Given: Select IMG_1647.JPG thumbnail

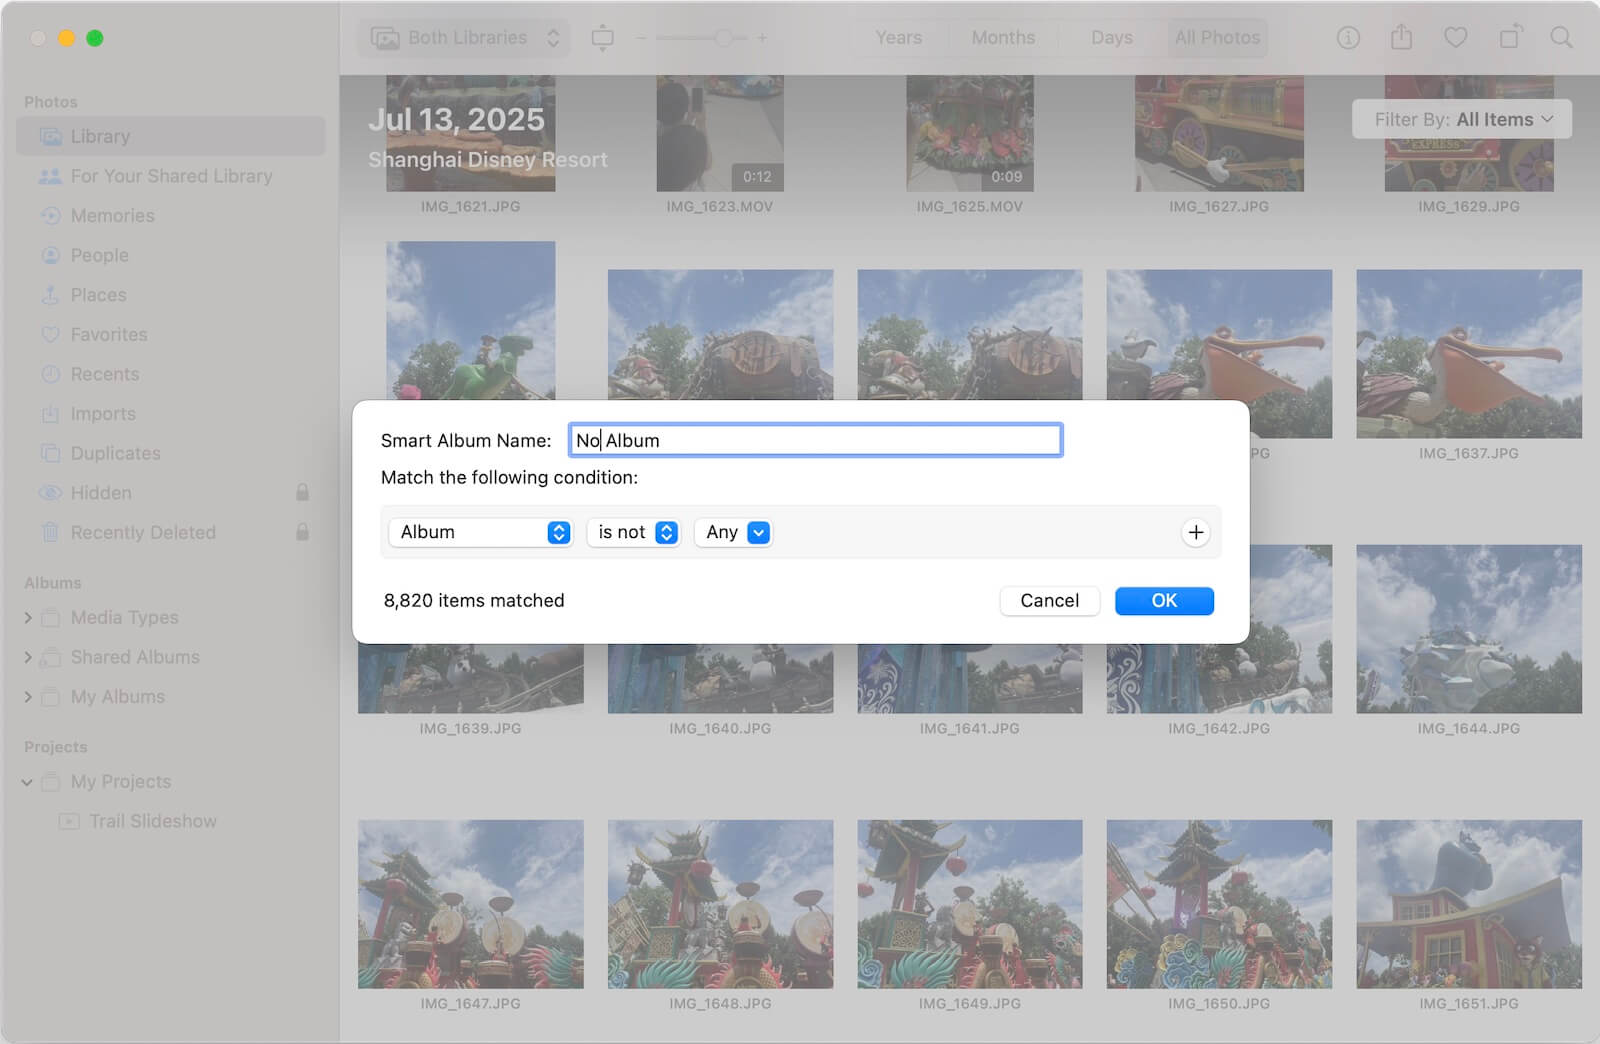Looking at the screenshot, I should click(470, 904).
